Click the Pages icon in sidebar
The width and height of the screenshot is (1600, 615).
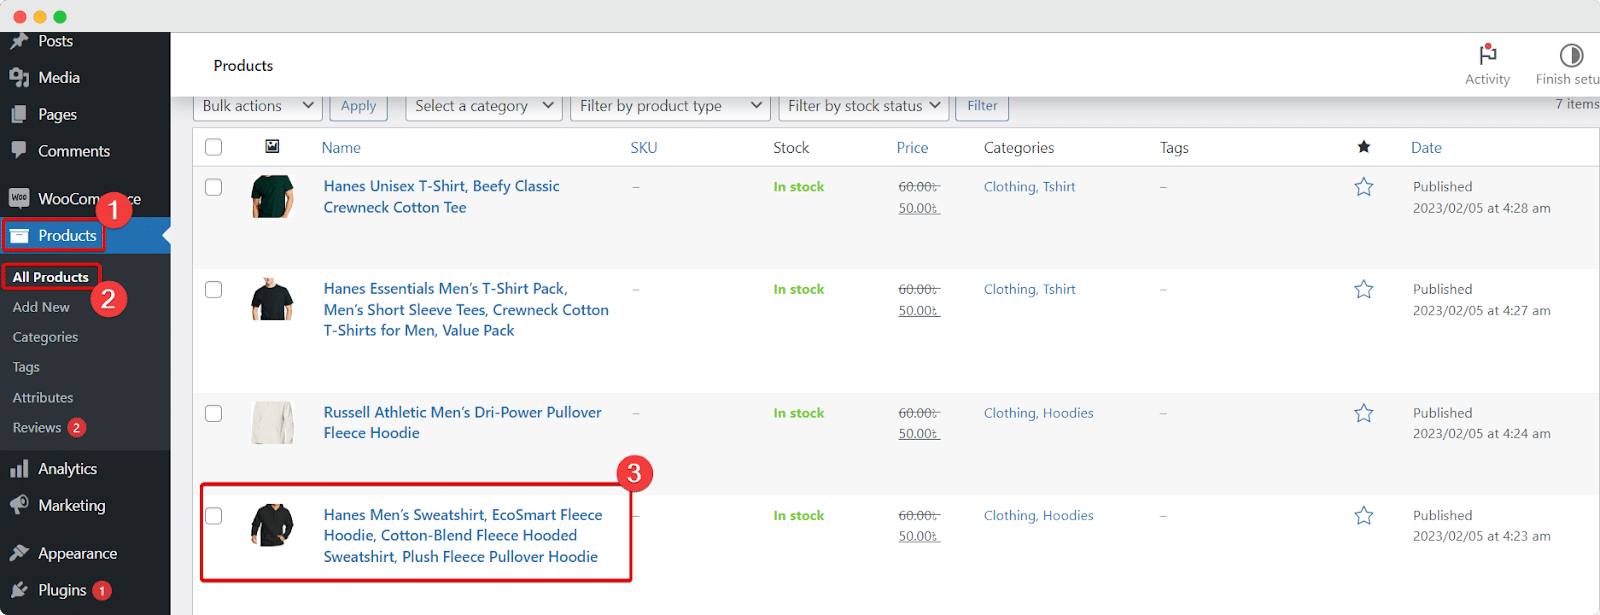pos(19,114)
